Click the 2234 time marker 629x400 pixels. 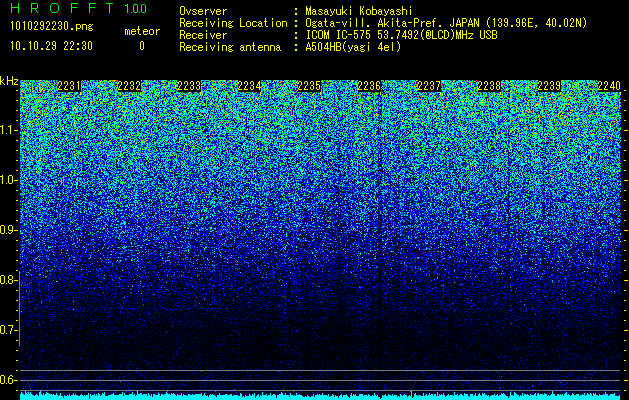[249, 86]
